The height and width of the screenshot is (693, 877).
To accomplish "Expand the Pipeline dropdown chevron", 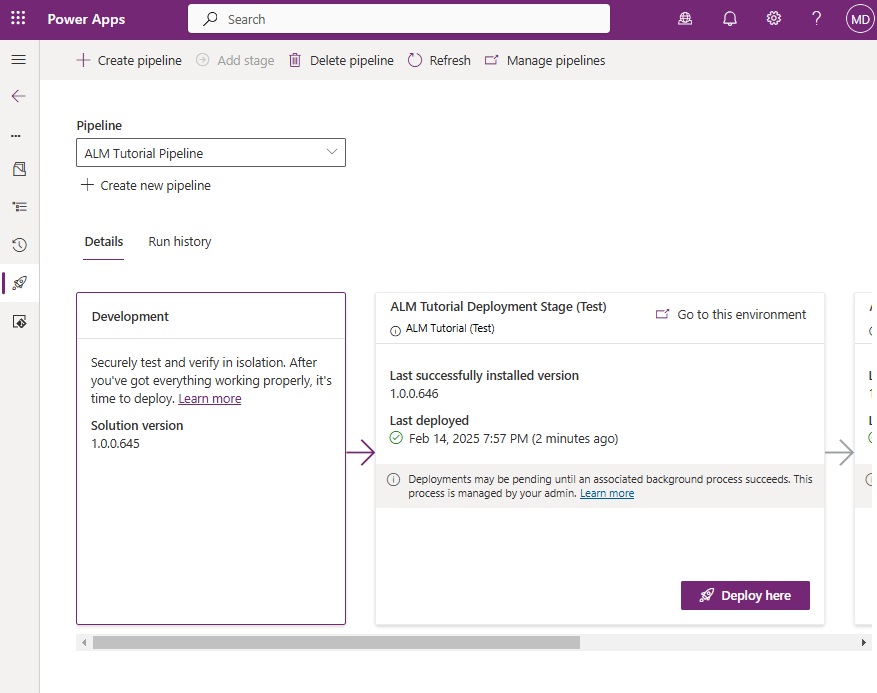I will (x=332, y=152).
